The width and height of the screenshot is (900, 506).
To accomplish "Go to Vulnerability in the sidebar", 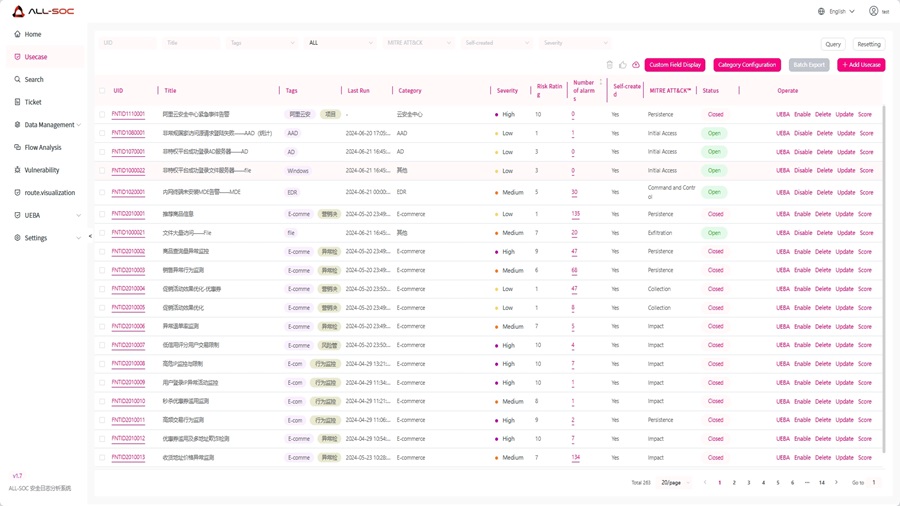I will coord(41,170).
